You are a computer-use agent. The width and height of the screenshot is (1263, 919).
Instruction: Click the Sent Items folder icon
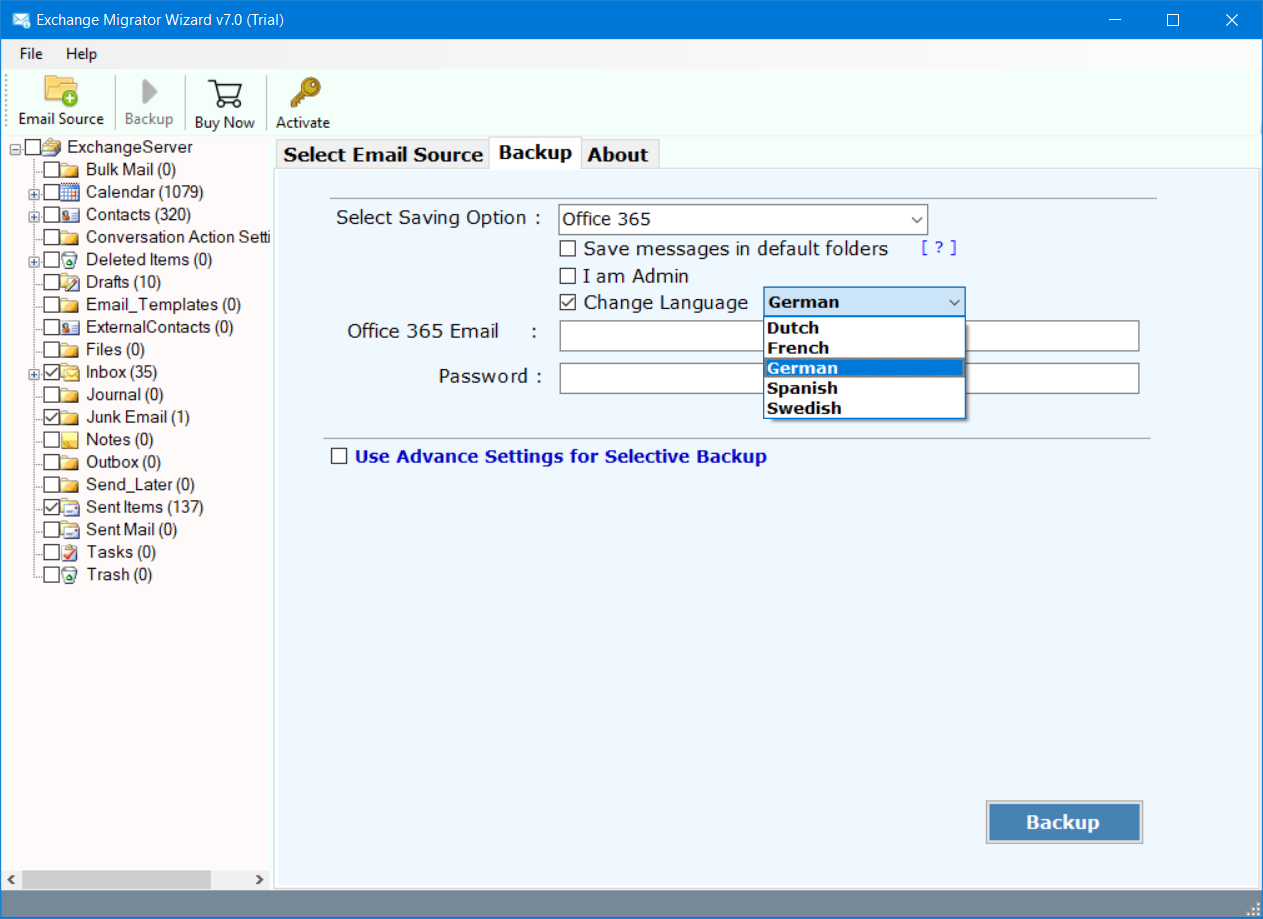coord(70,507)
